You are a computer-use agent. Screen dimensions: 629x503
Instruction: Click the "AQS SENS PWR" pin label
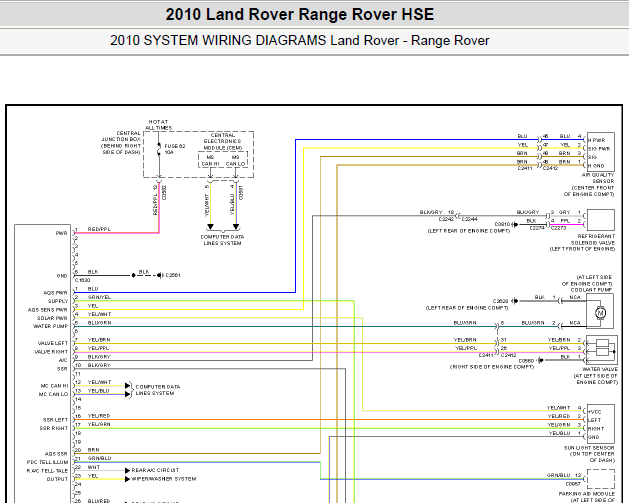pyautogui.click(x=47, y=310)
